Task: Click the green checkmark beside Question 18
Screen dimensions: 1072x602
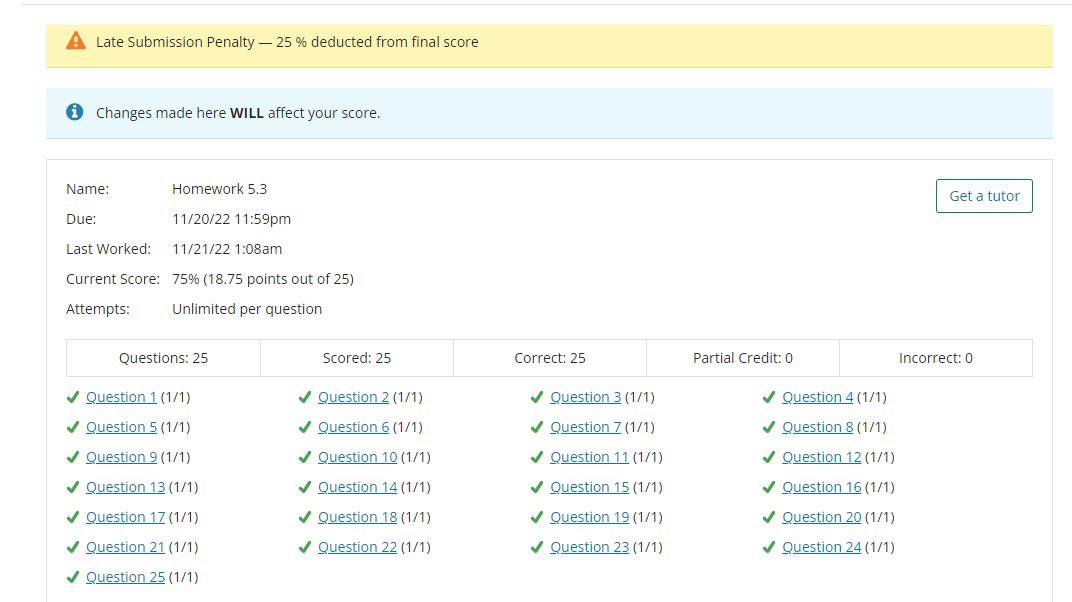Action: [305, 517]
